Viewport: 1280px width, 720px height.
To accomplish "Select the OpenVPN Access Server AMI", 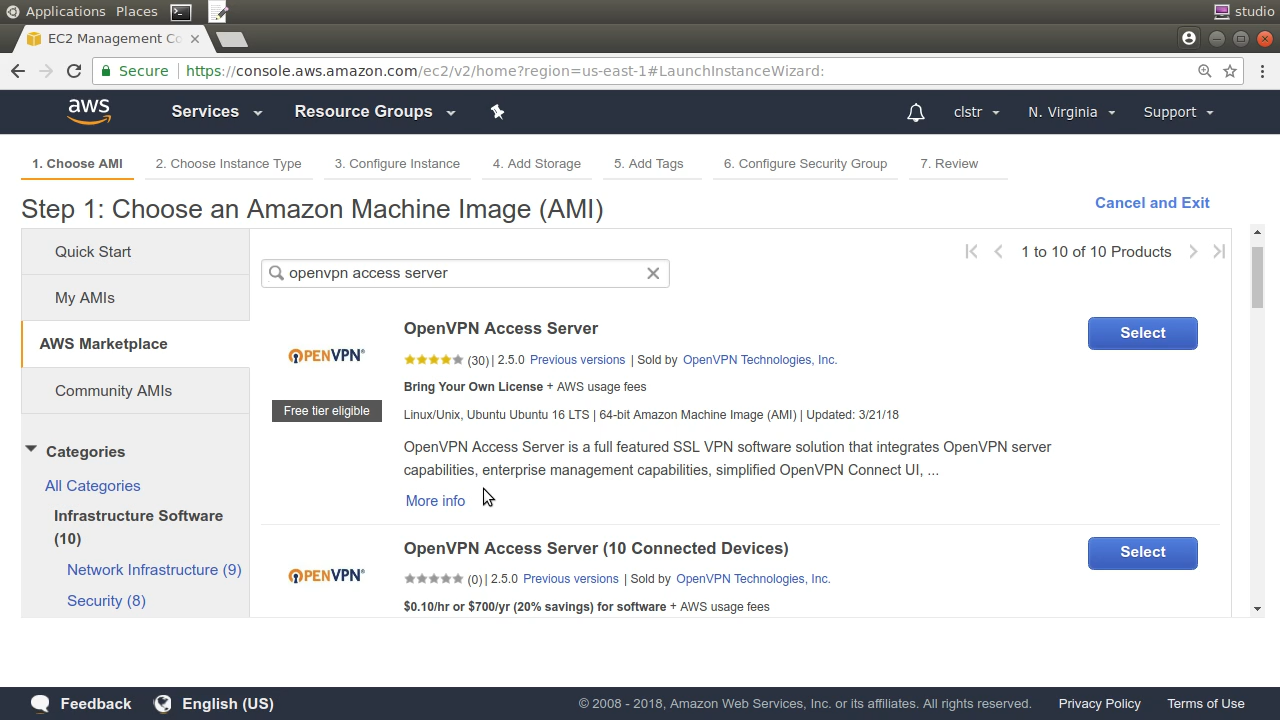I will (x=1142, y=333).
